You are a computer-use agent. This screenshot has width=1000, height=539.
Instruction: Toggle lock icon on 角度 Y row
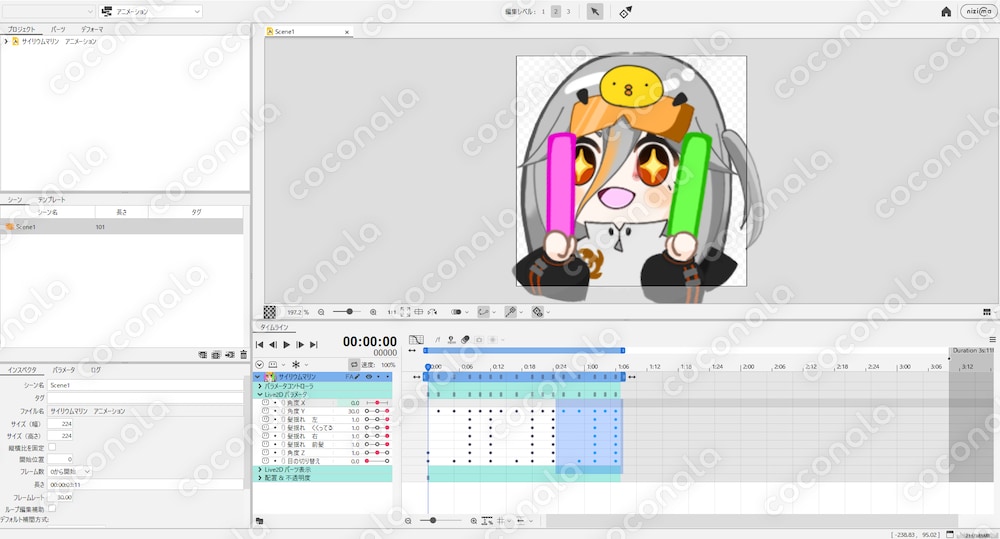265,411
